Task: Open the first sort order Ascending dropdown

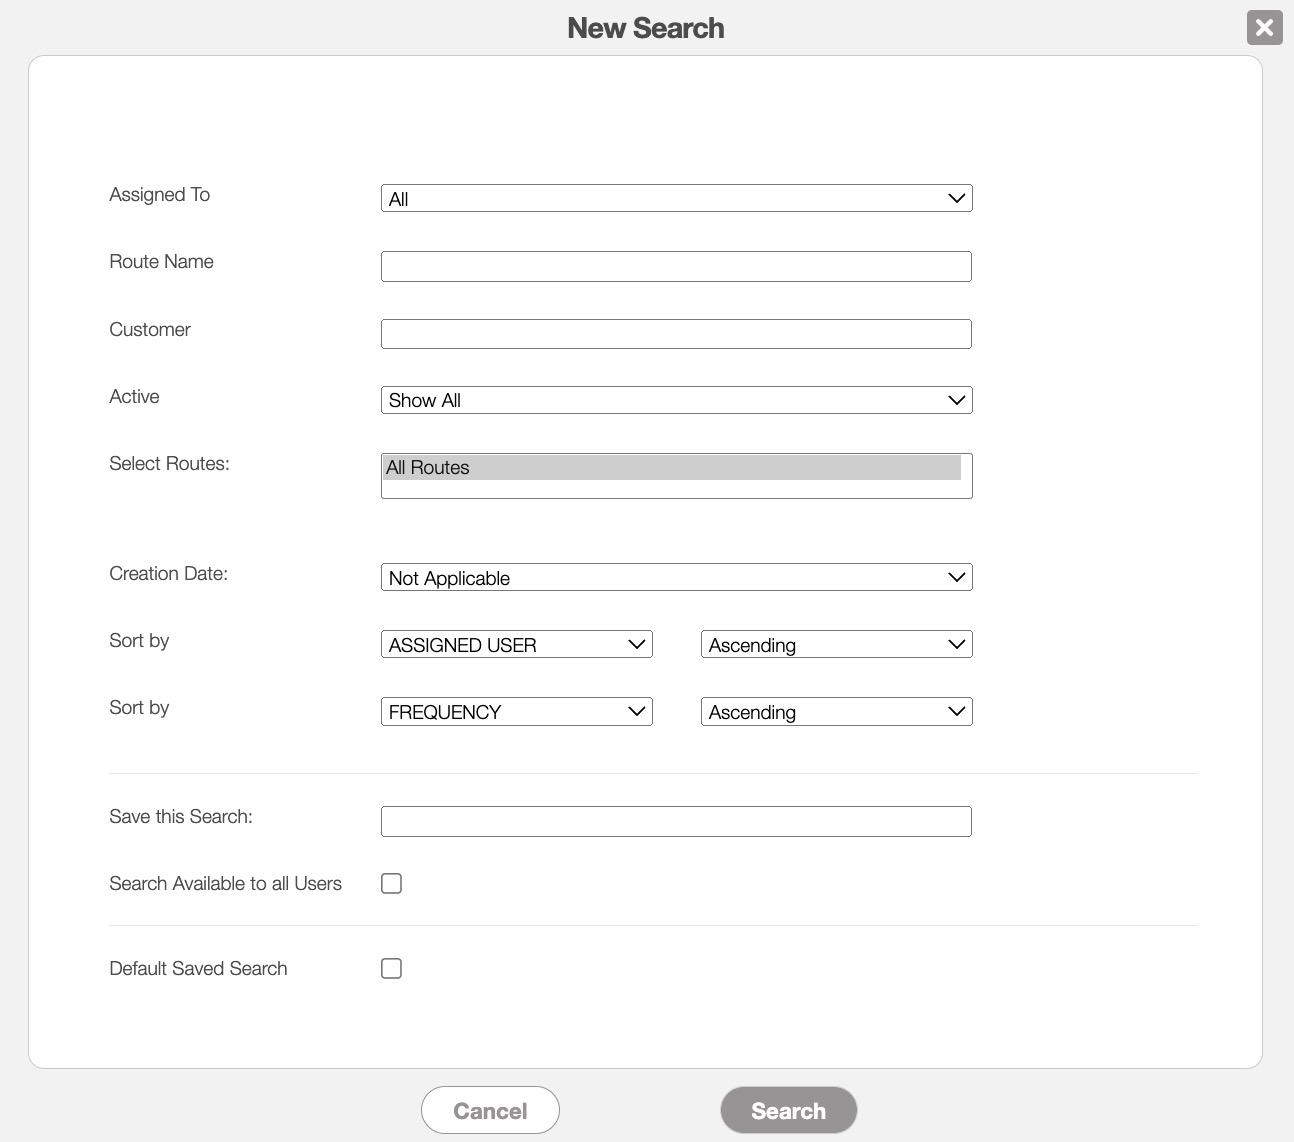Action: 836,644
